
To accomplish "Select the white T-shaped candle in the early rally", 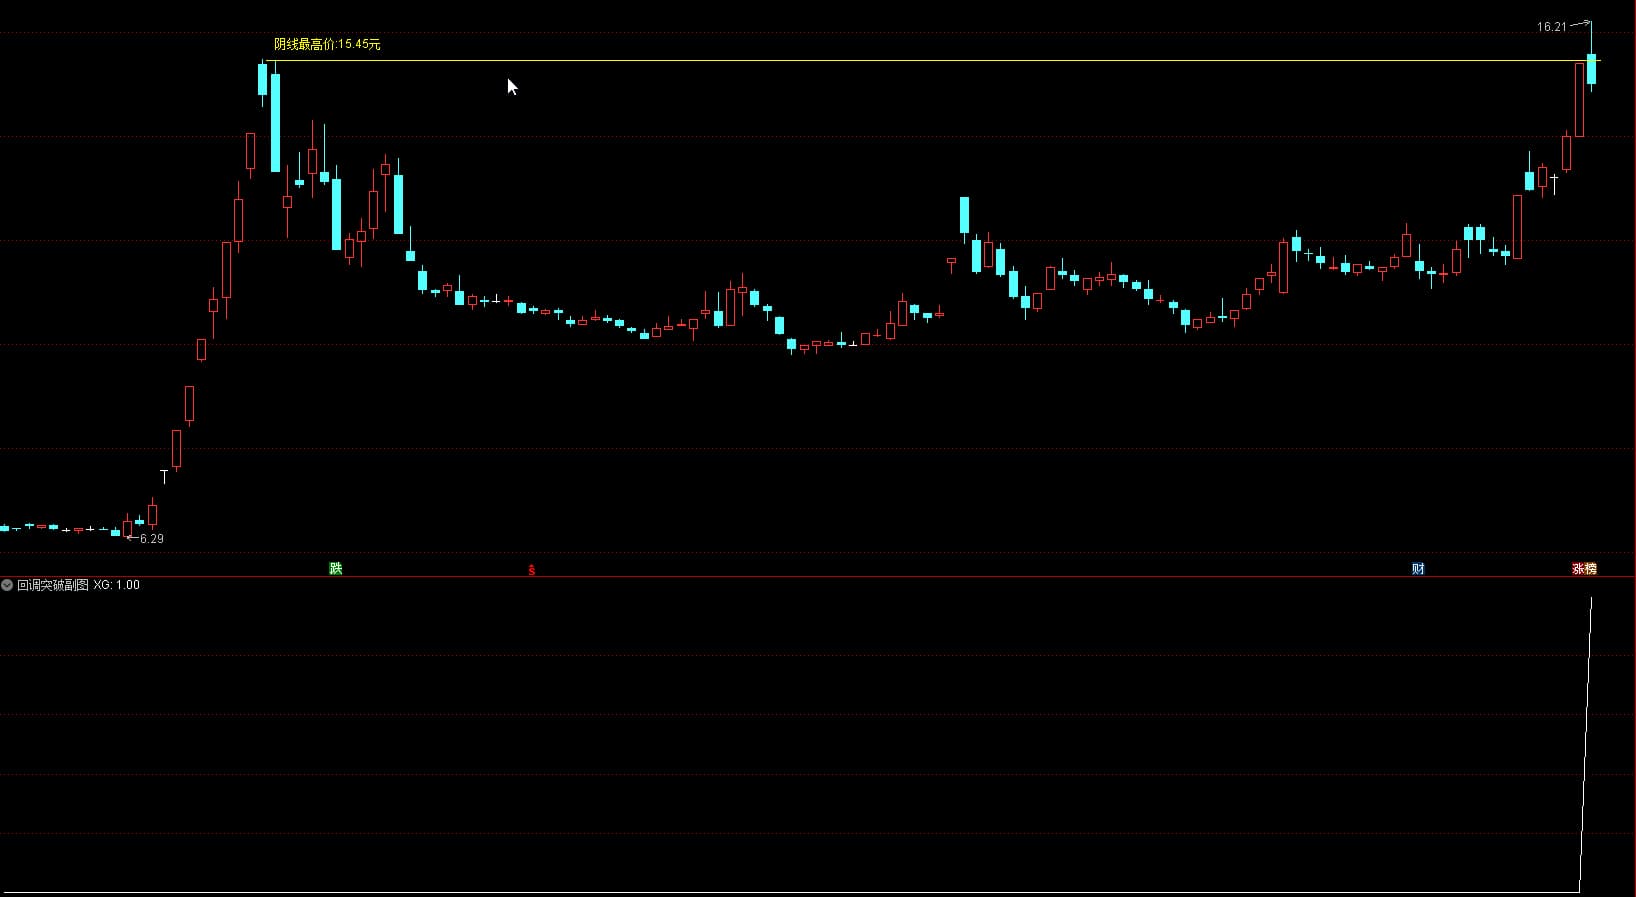I will (x=164, y=475).
